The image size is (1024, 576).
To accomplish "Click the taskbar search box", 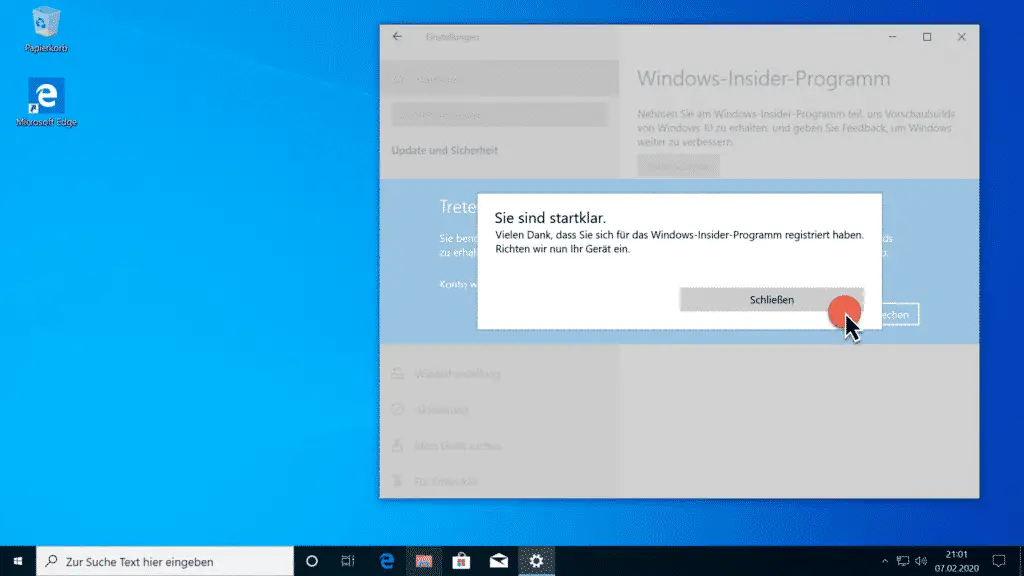I will point(165,561).
